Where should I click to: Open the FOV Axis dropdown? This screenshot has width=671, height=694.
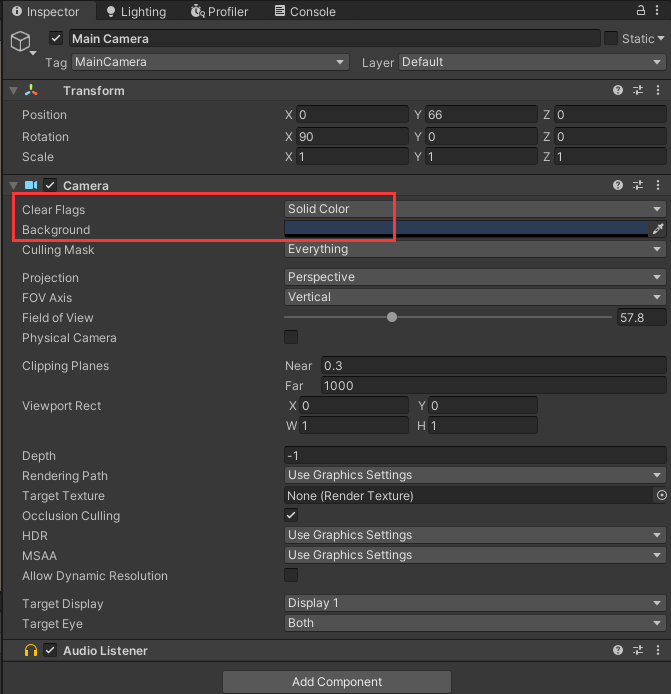475,297
